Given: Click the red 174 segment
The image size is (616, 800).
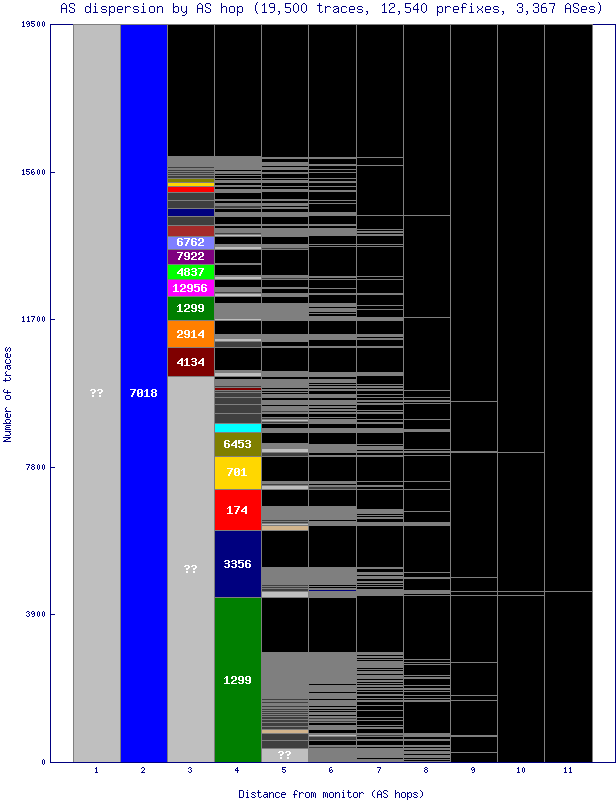Looking at the screenshot, I should pyautogui.click(x=238, y=510).
